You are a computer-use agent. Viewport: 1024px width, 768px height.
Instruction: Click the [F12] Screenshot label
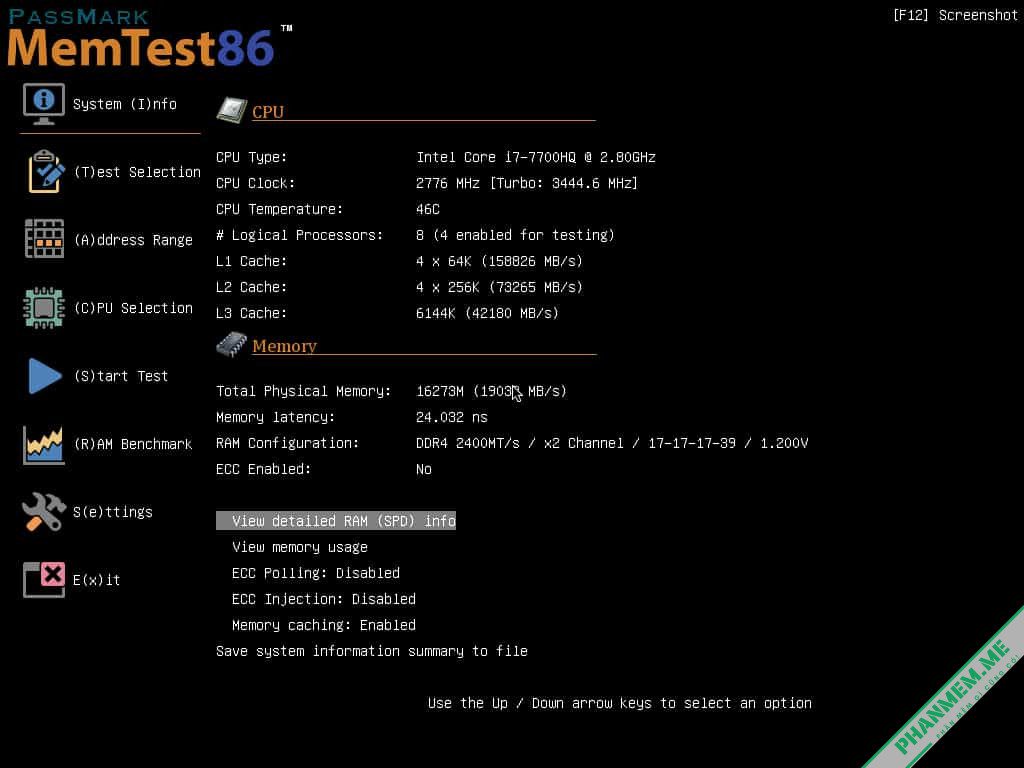[955, 15]
